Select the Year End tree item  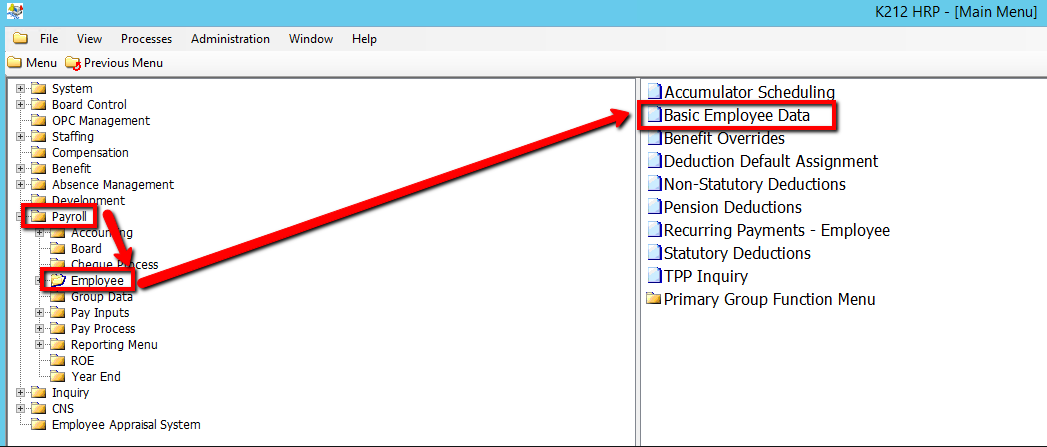tap(96, 377)
